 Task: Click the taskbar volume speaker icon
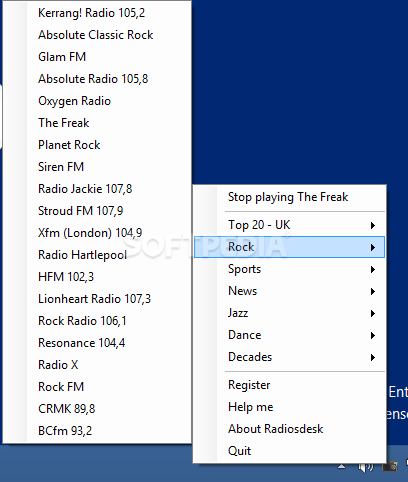[366, 467]
